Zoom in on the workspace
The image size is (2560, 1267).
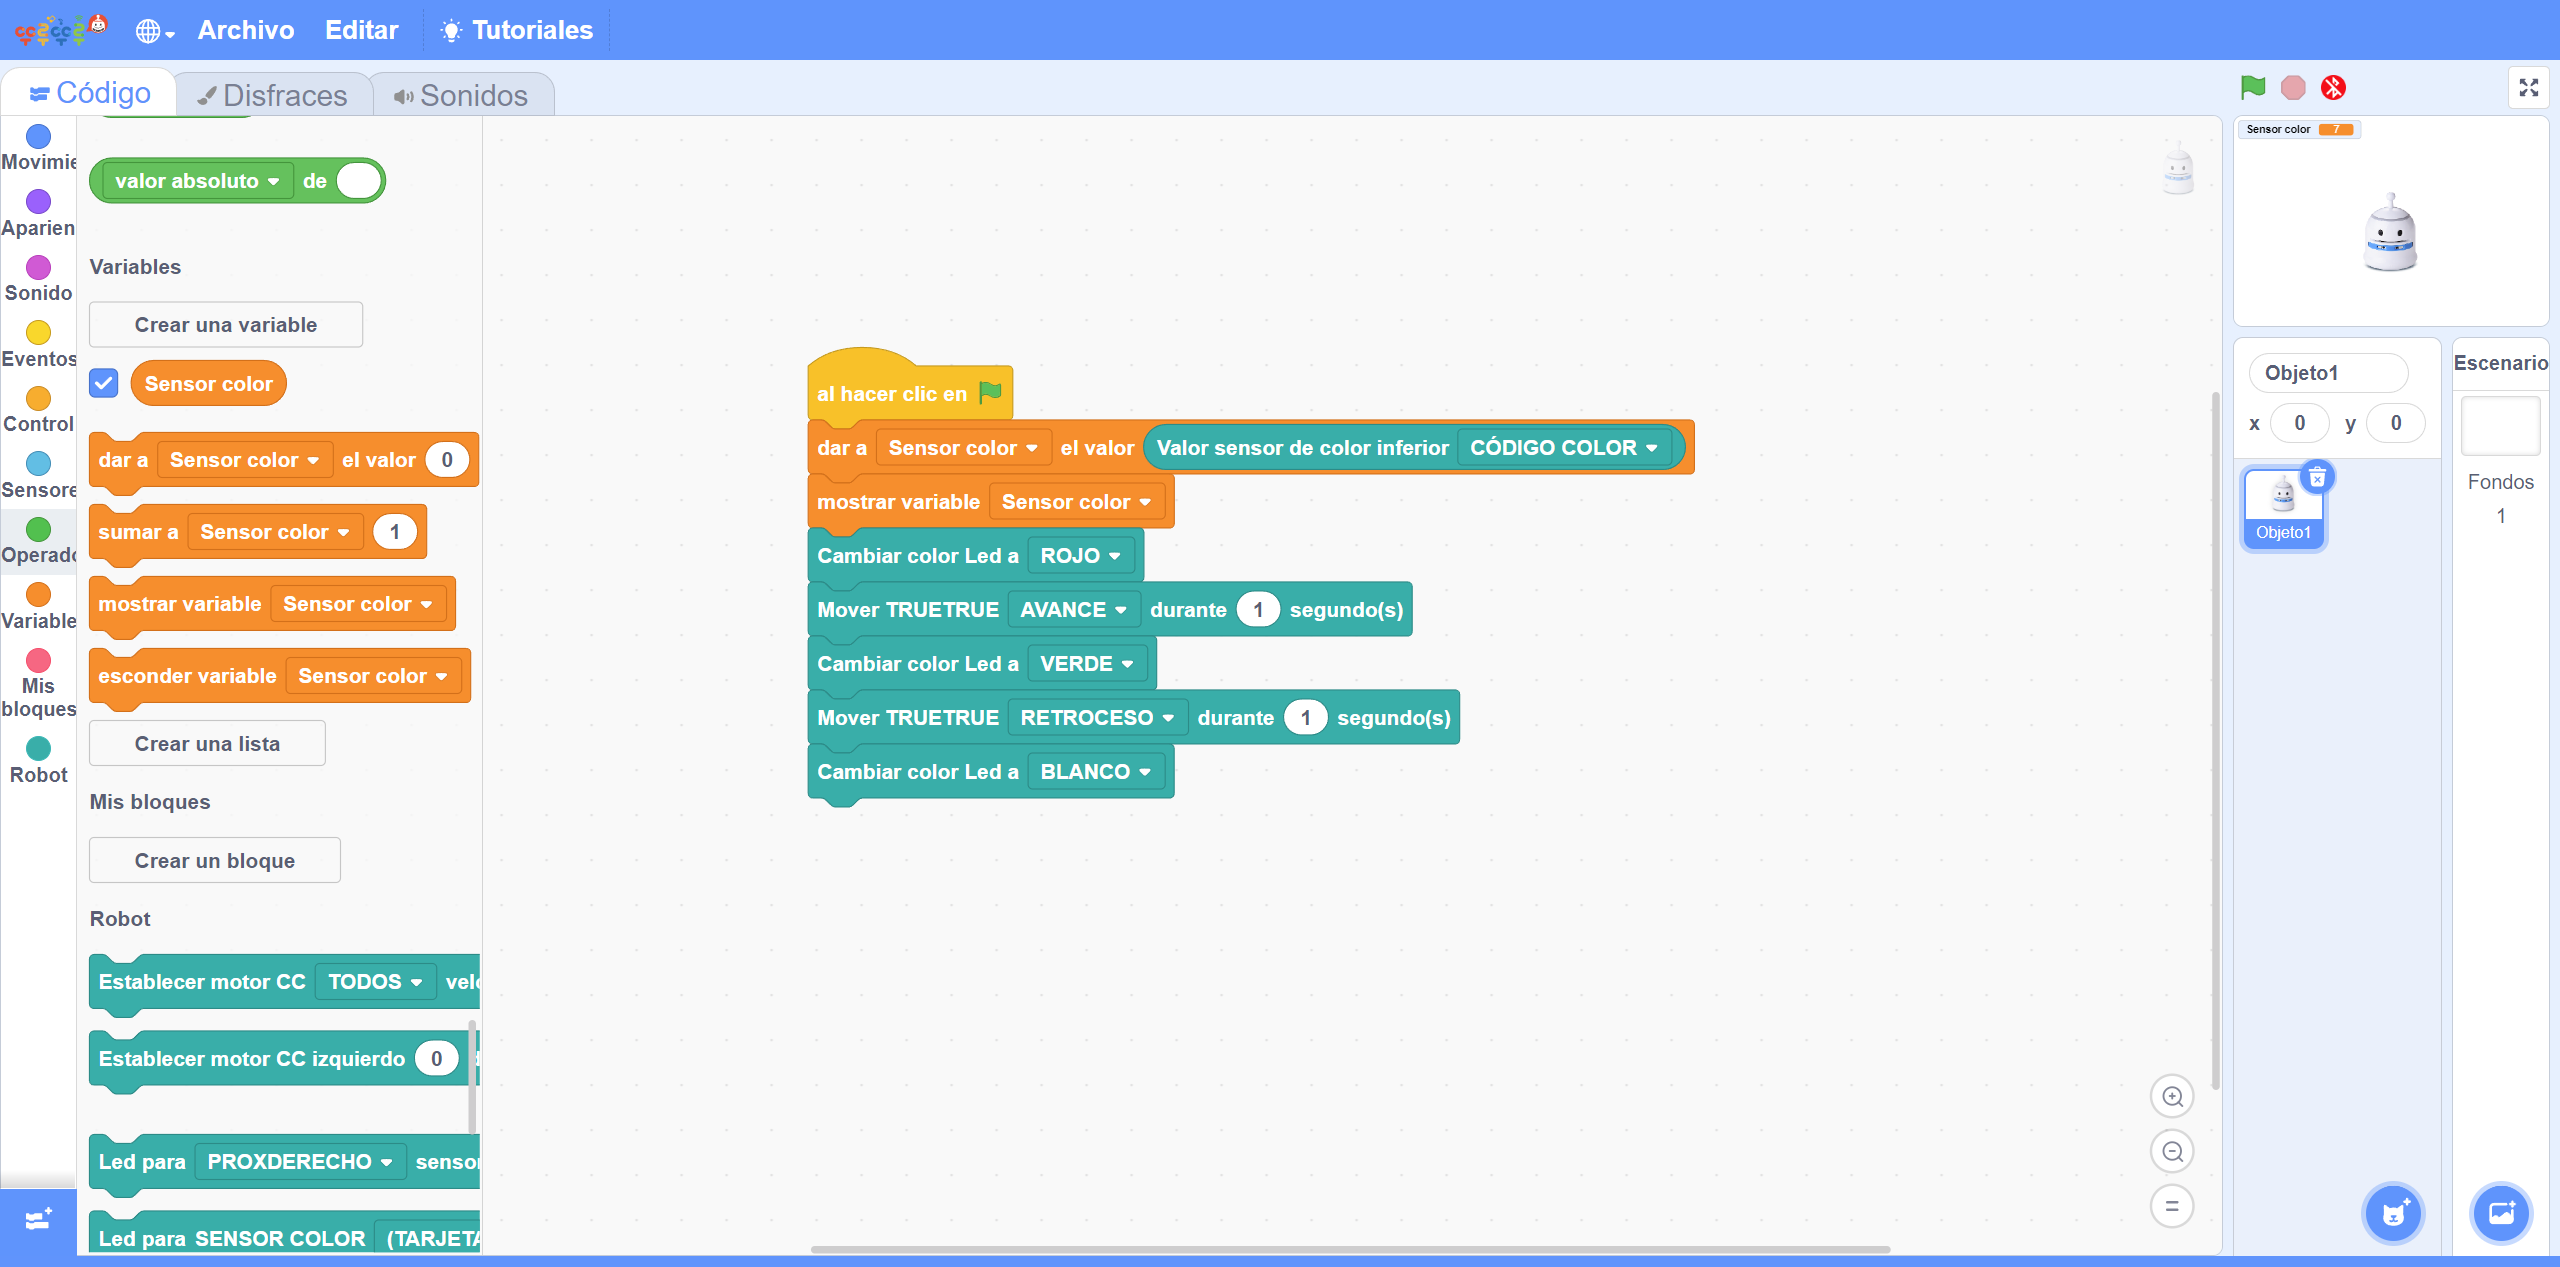coord(2171,1097)
